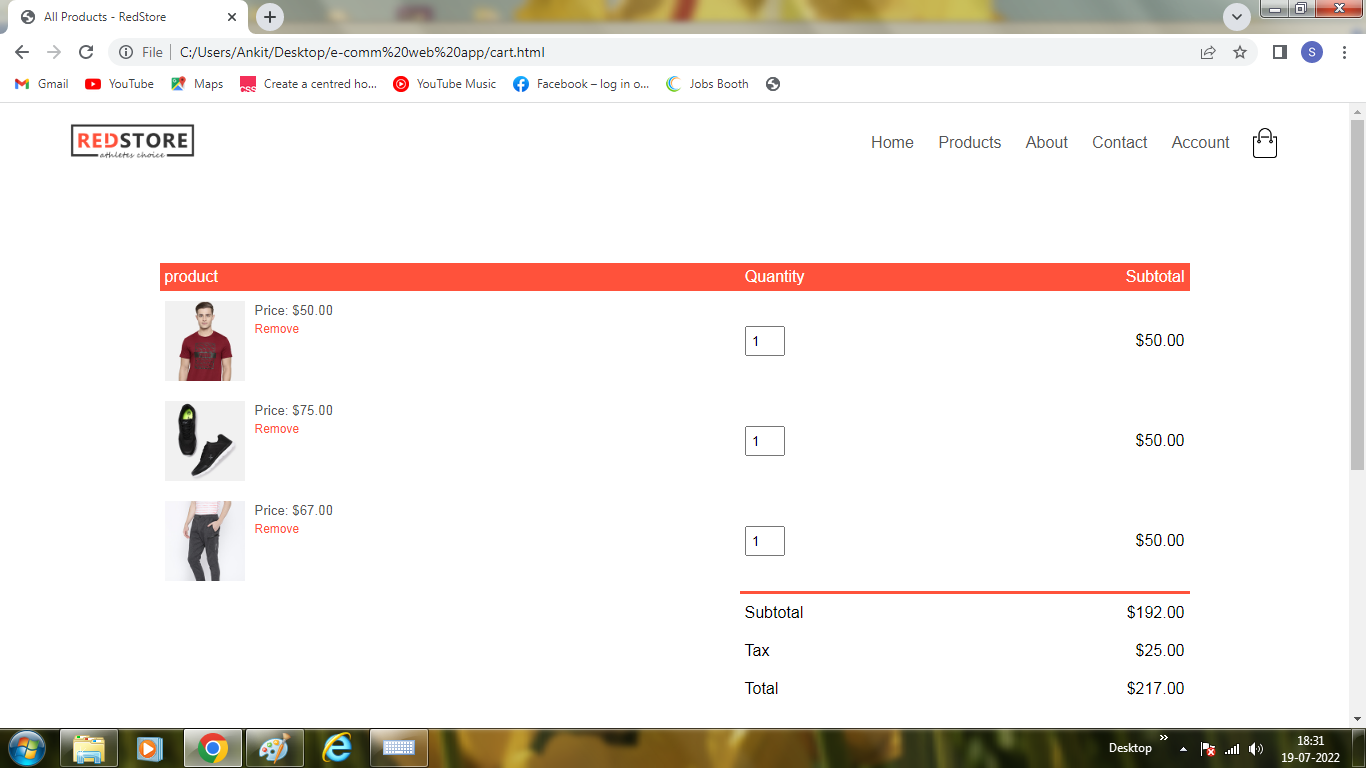The height and width of the screenshot is (768, 1366).
Task: Remove the $67.00 pants item
Action: click(277, 529)
